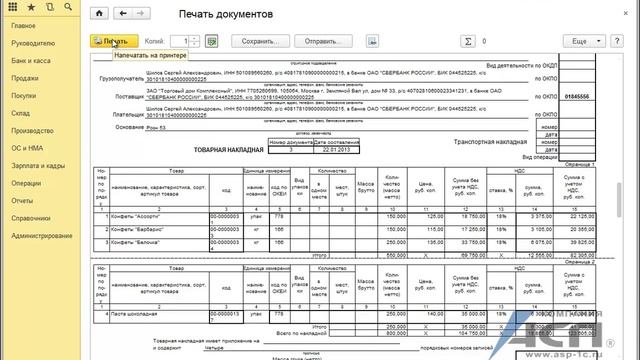The width and height of the screenshot is (640, 360).
Task: Click the Копий number input field
Action: [x=180, y=41]
